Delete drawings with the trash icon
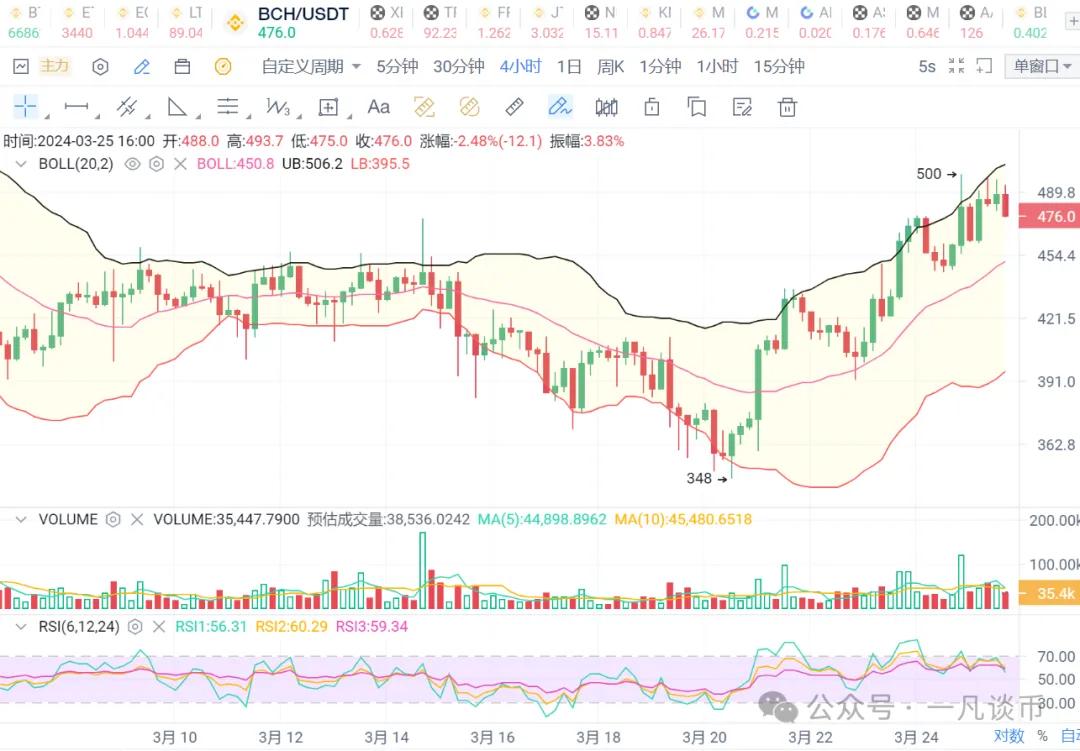The image size is (1080, 751). (787, 107)
